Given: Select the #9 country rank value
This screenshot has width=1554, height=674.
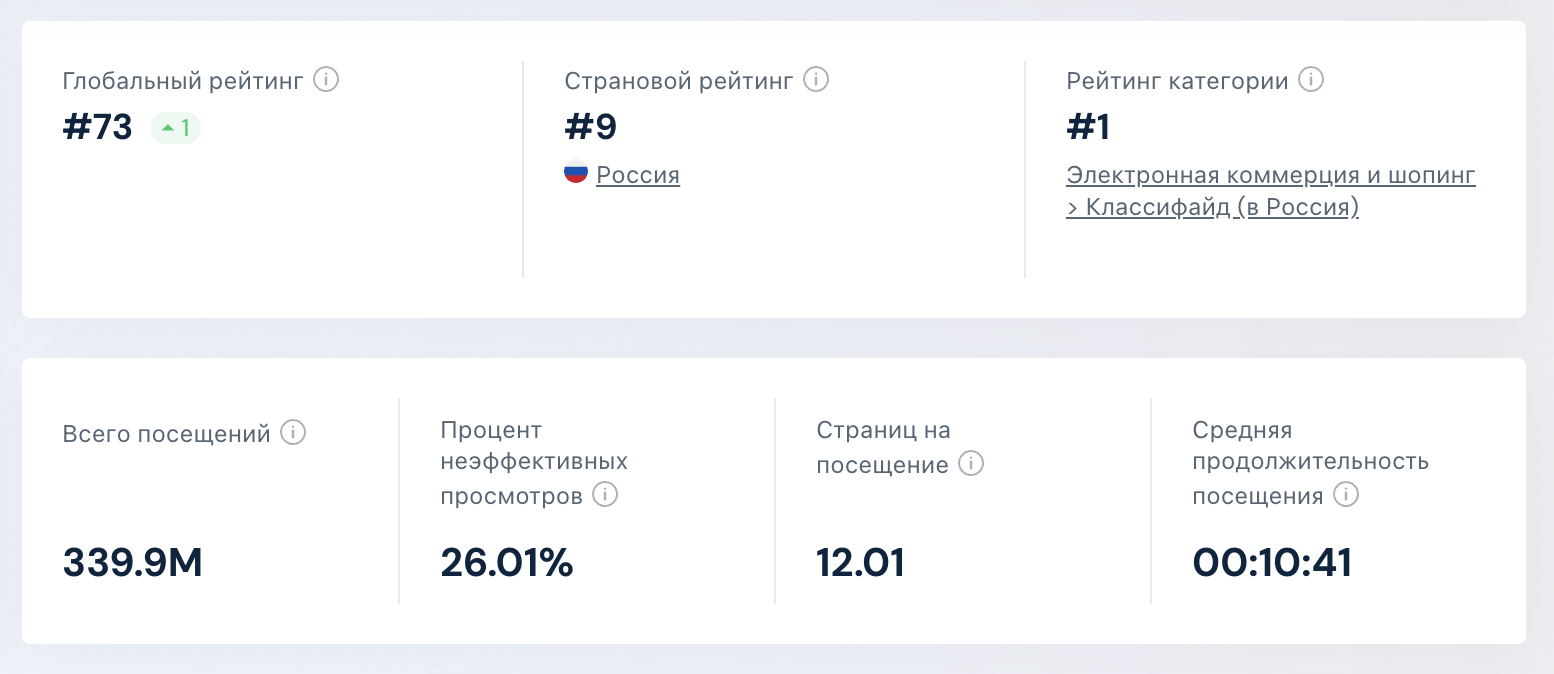Looking at the screenshot, I should point(591,128).
